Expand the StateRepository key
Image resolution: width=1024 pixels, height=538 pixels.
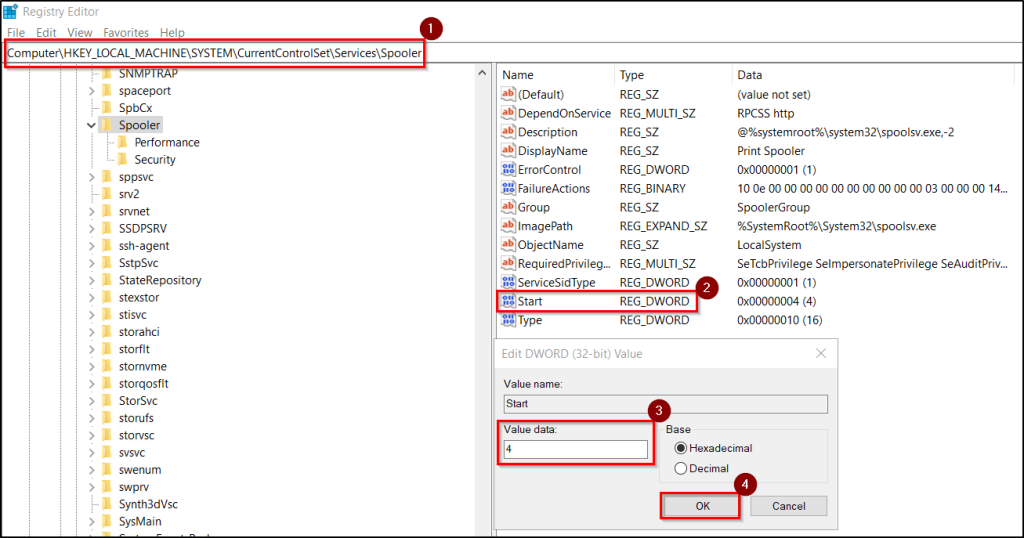(x=91, y=280)
